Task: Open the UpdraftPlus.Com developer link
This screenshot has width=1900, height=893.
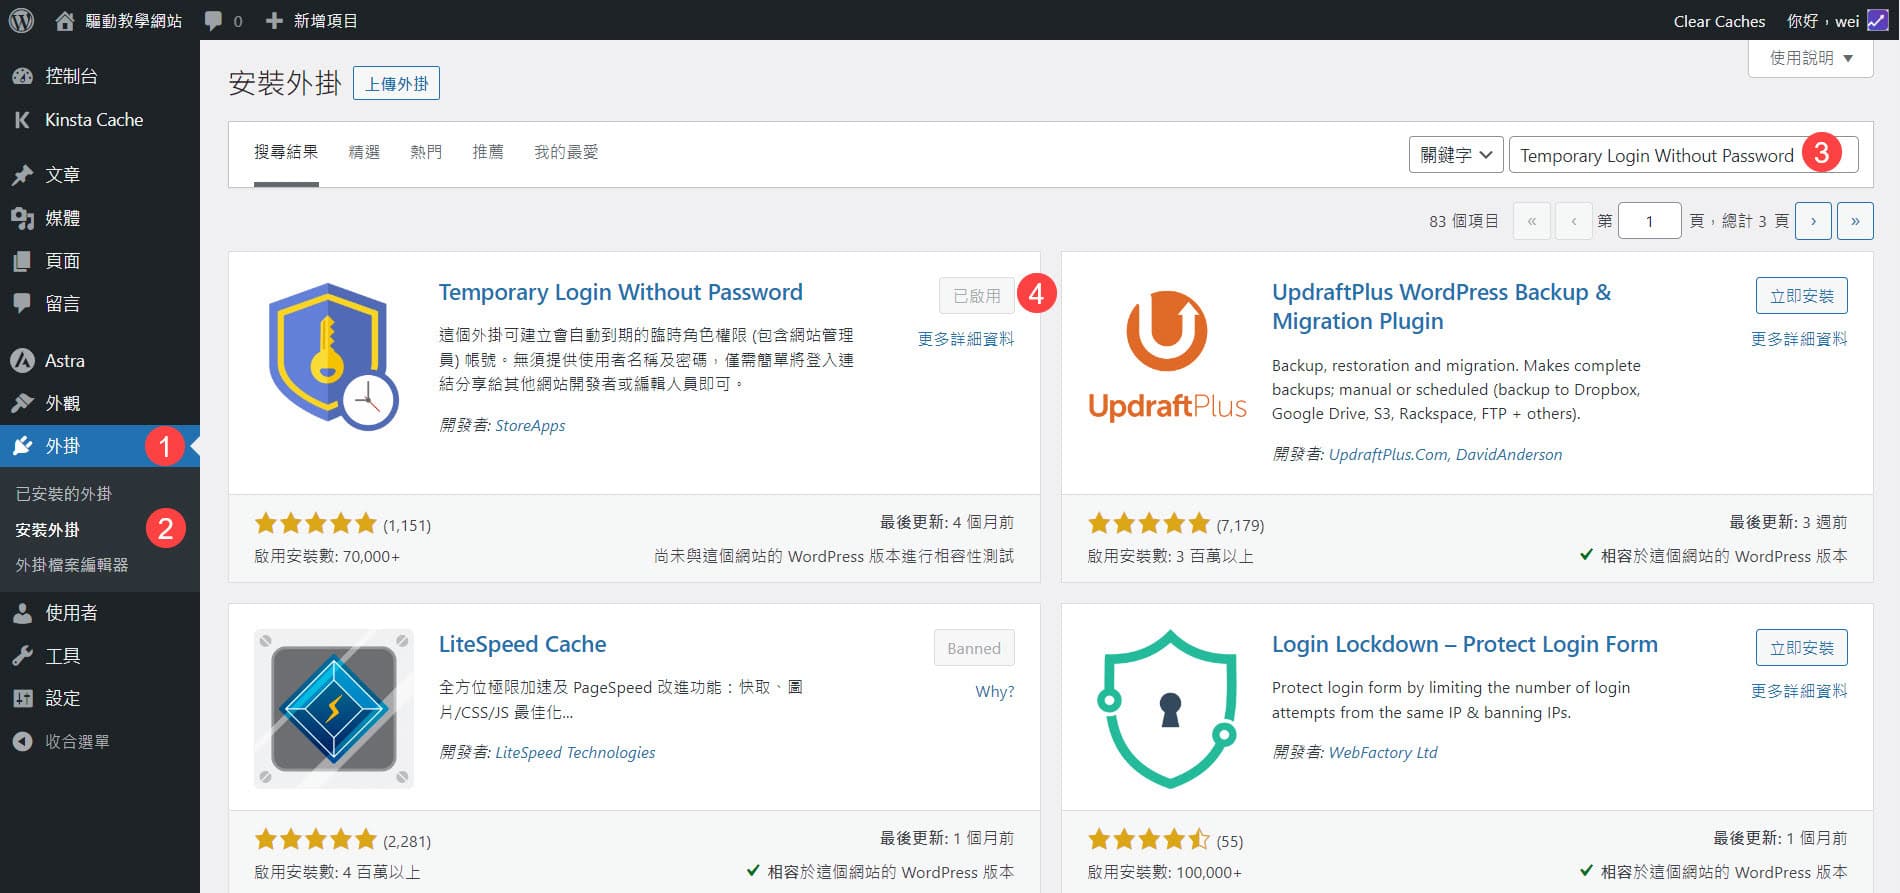Action: pos(1387,454)
